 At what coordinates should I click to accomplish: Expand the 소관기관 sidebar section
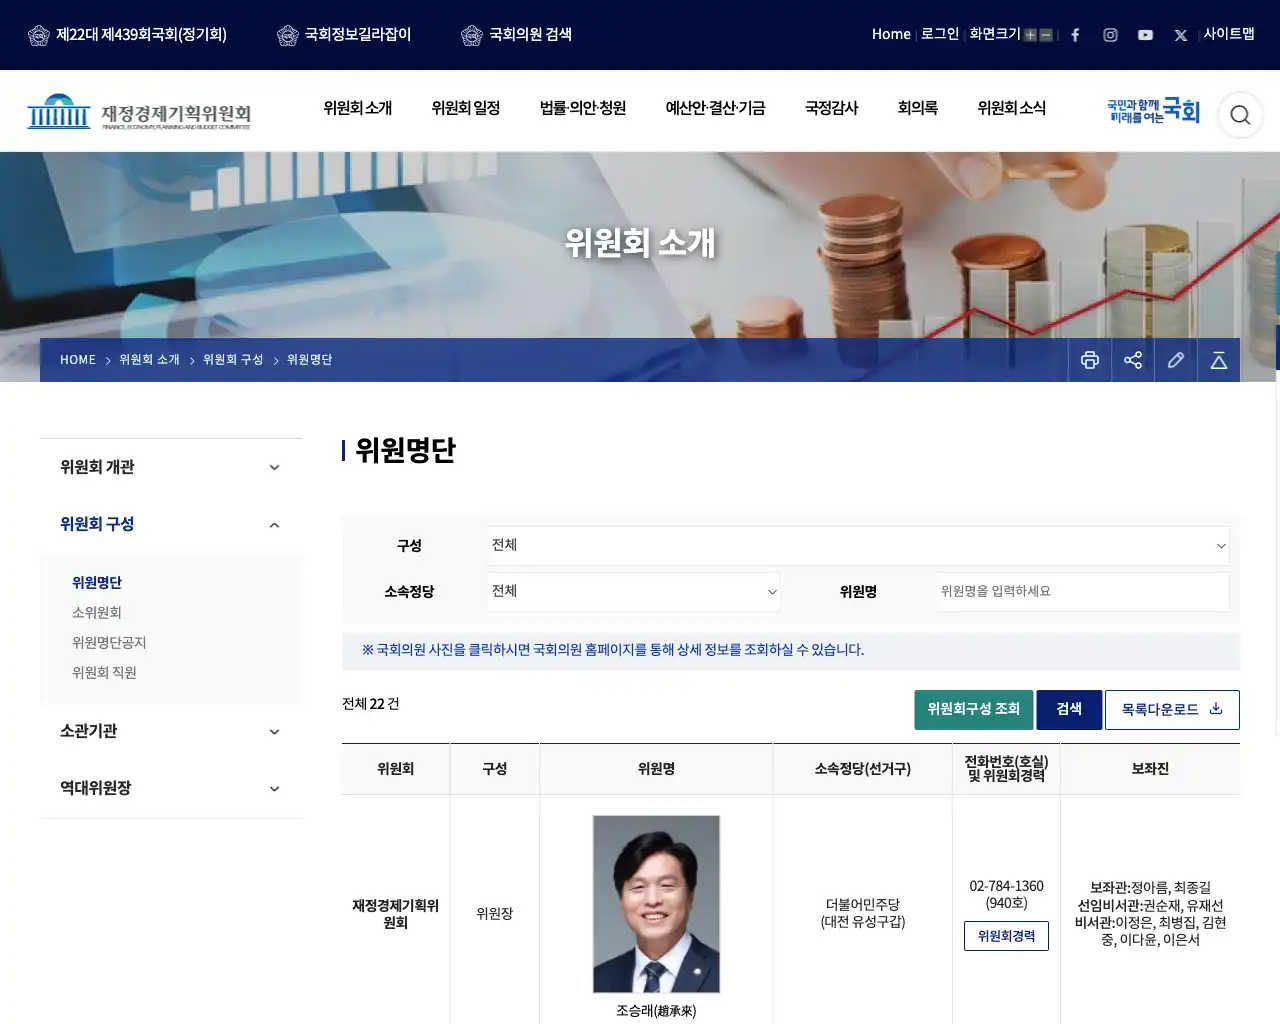[171, 731]
